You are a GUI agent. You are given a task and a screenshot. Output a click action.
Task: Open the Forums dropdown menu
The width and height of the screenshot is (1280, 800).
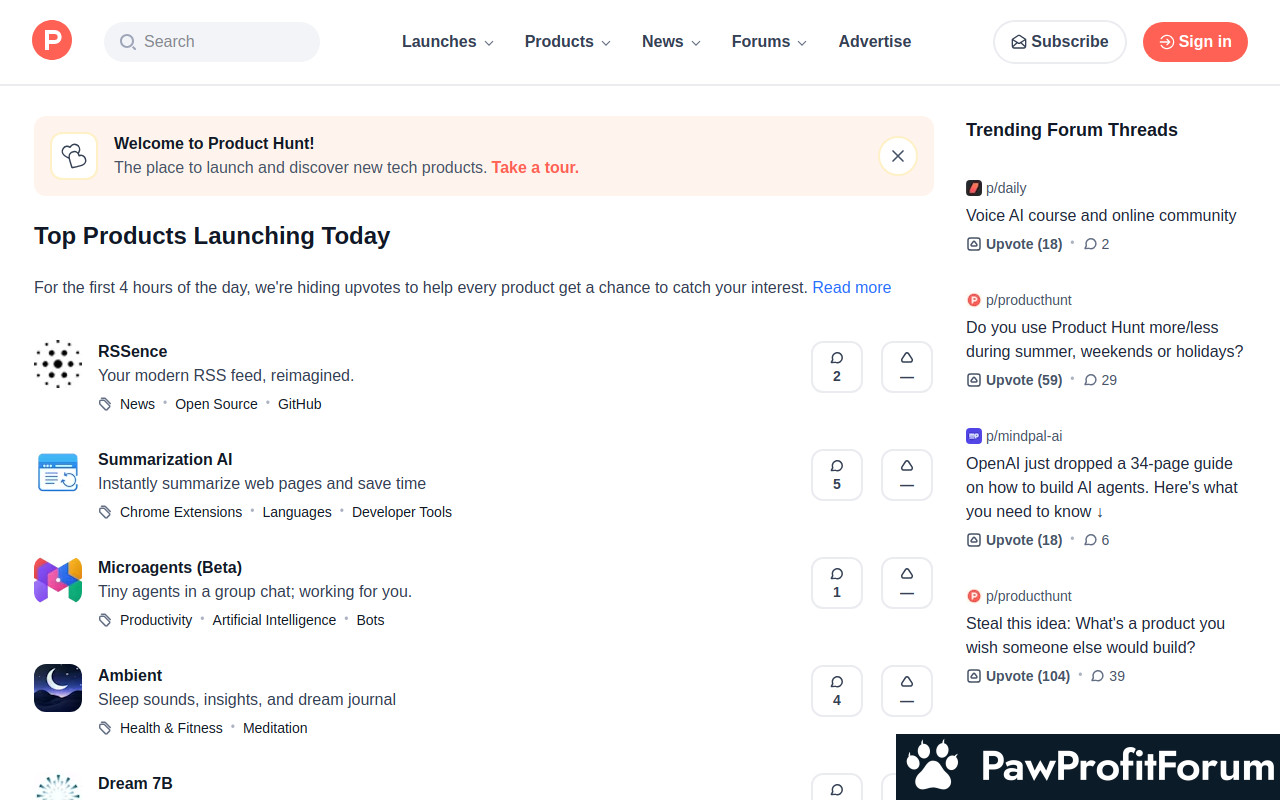coord(768,42)
